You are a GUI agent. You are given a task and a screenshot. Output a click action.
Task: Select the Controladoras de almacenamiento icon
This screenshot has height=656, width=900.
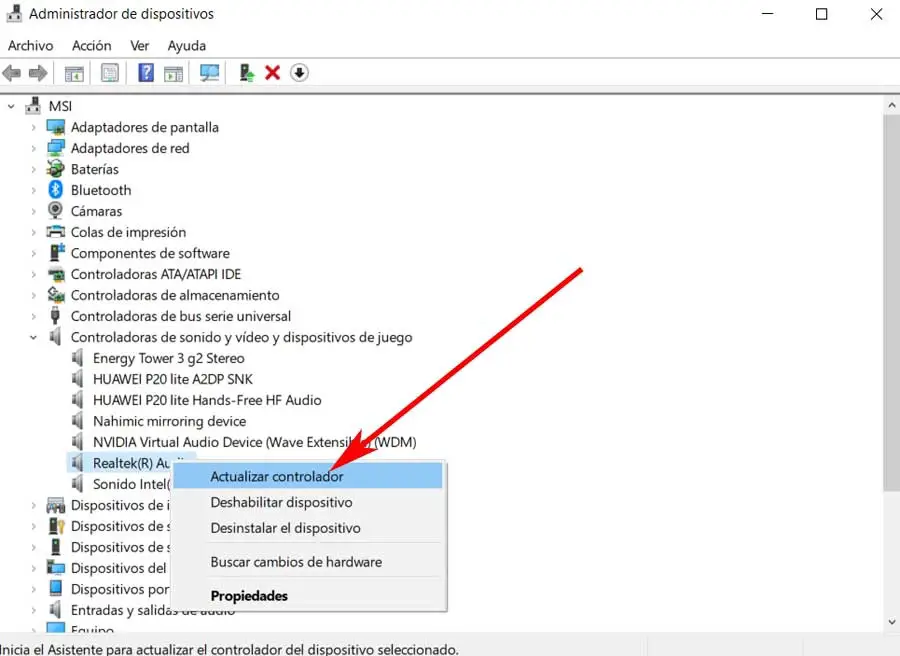[56, 295]
